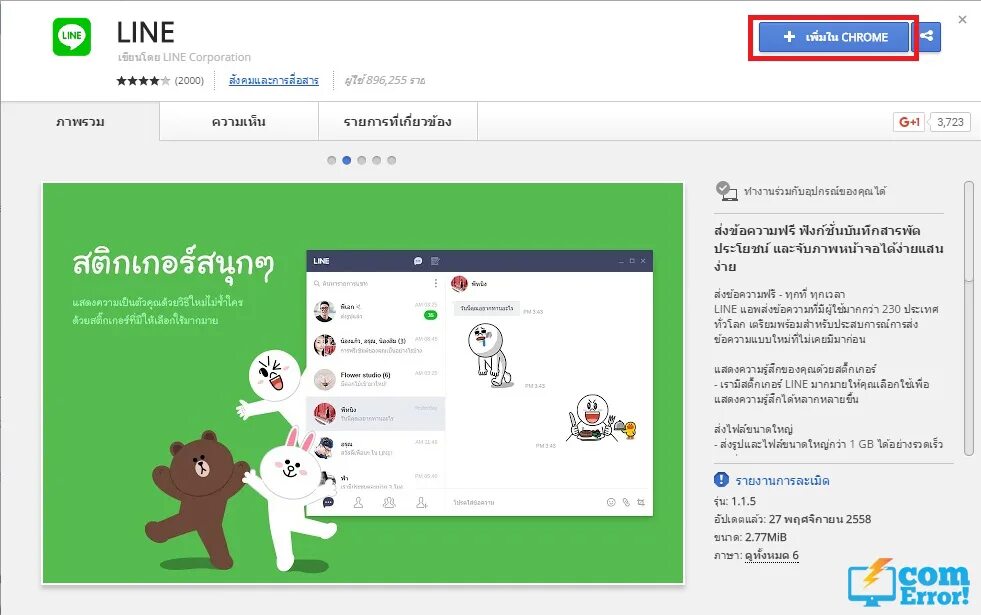Switch to the ภาพรวม tab
The image size is (981, 615).
coord(80,121)
